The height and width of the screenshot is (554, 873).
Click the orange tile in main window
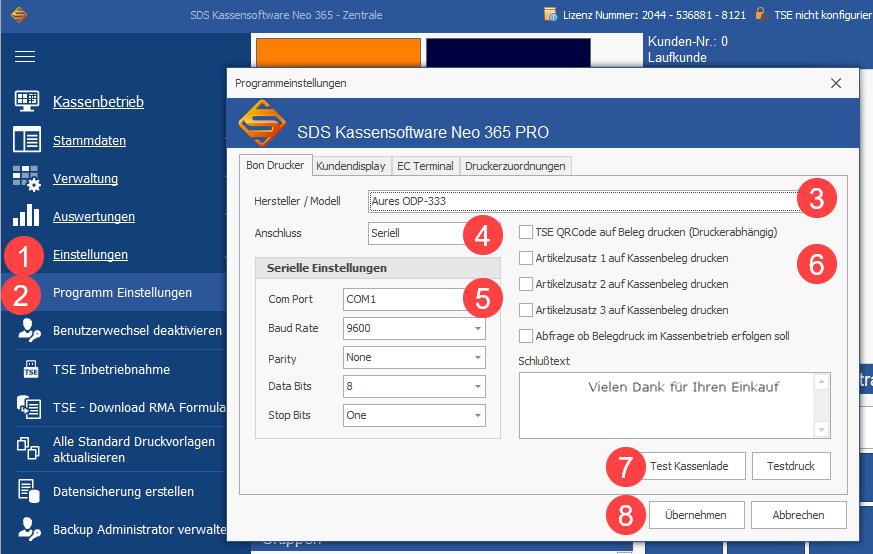pos(338,53)
